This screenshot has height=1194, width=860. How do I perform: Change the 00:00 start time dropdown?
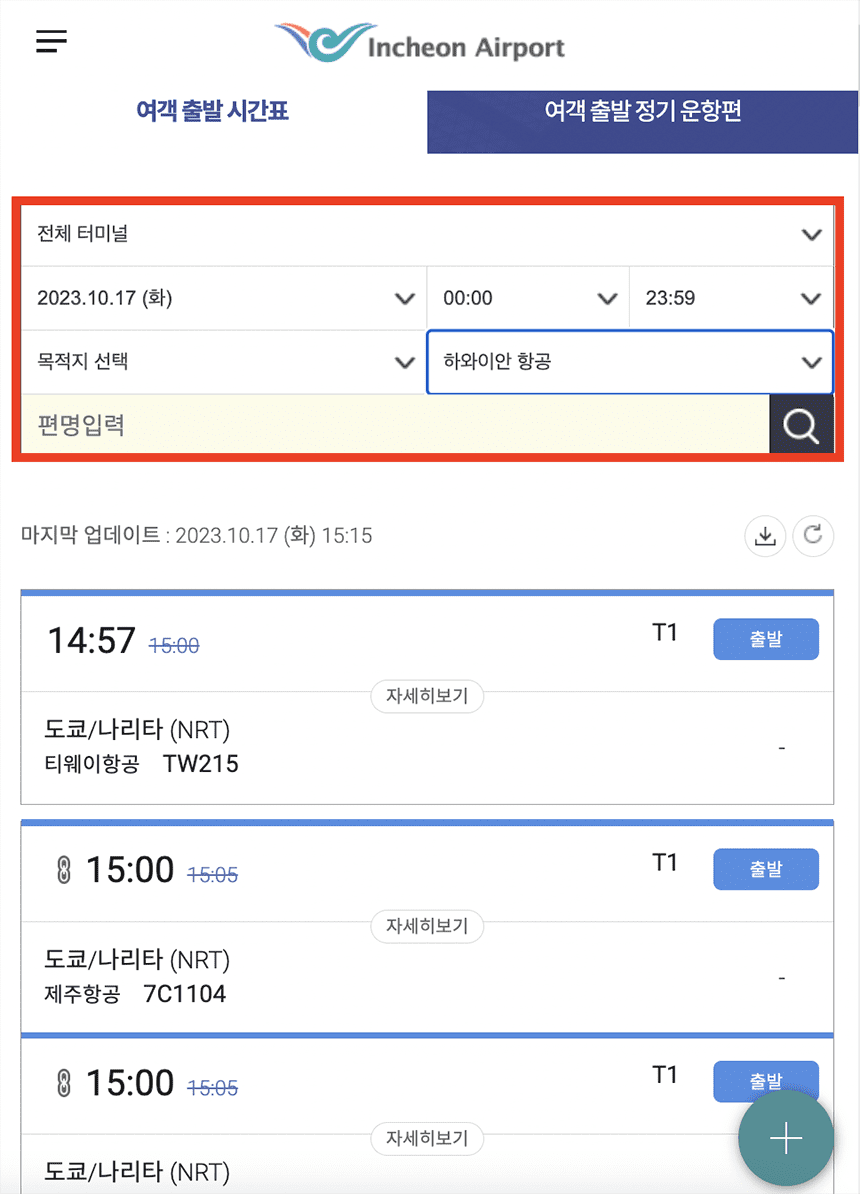(528, 297)
